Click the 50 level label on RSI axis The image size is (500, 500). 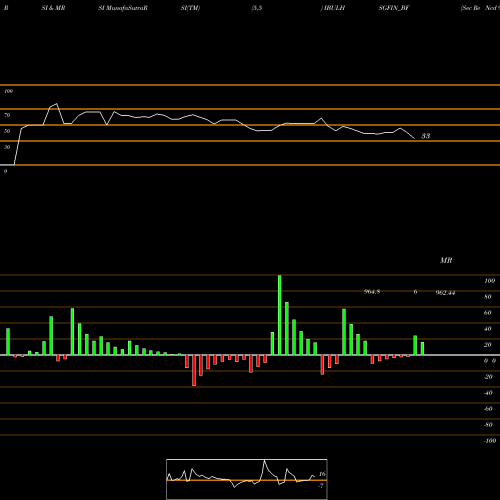tap(7, 131)
